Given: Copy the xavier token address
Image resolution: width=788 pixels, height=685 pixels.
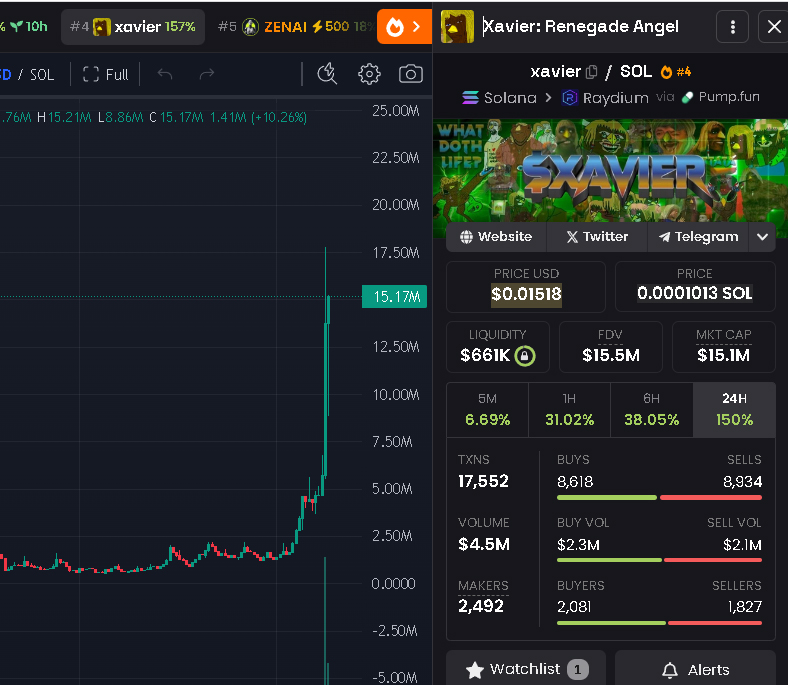Looking at the screenshot, I should [x=592, y=72].
